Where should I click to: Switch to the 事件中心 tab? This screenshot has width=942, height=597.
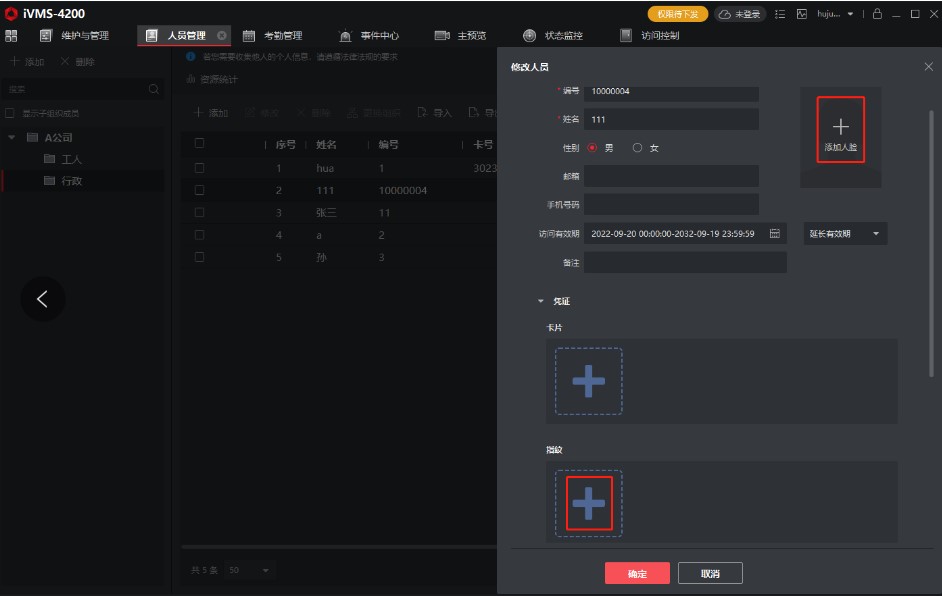[369, 35]
